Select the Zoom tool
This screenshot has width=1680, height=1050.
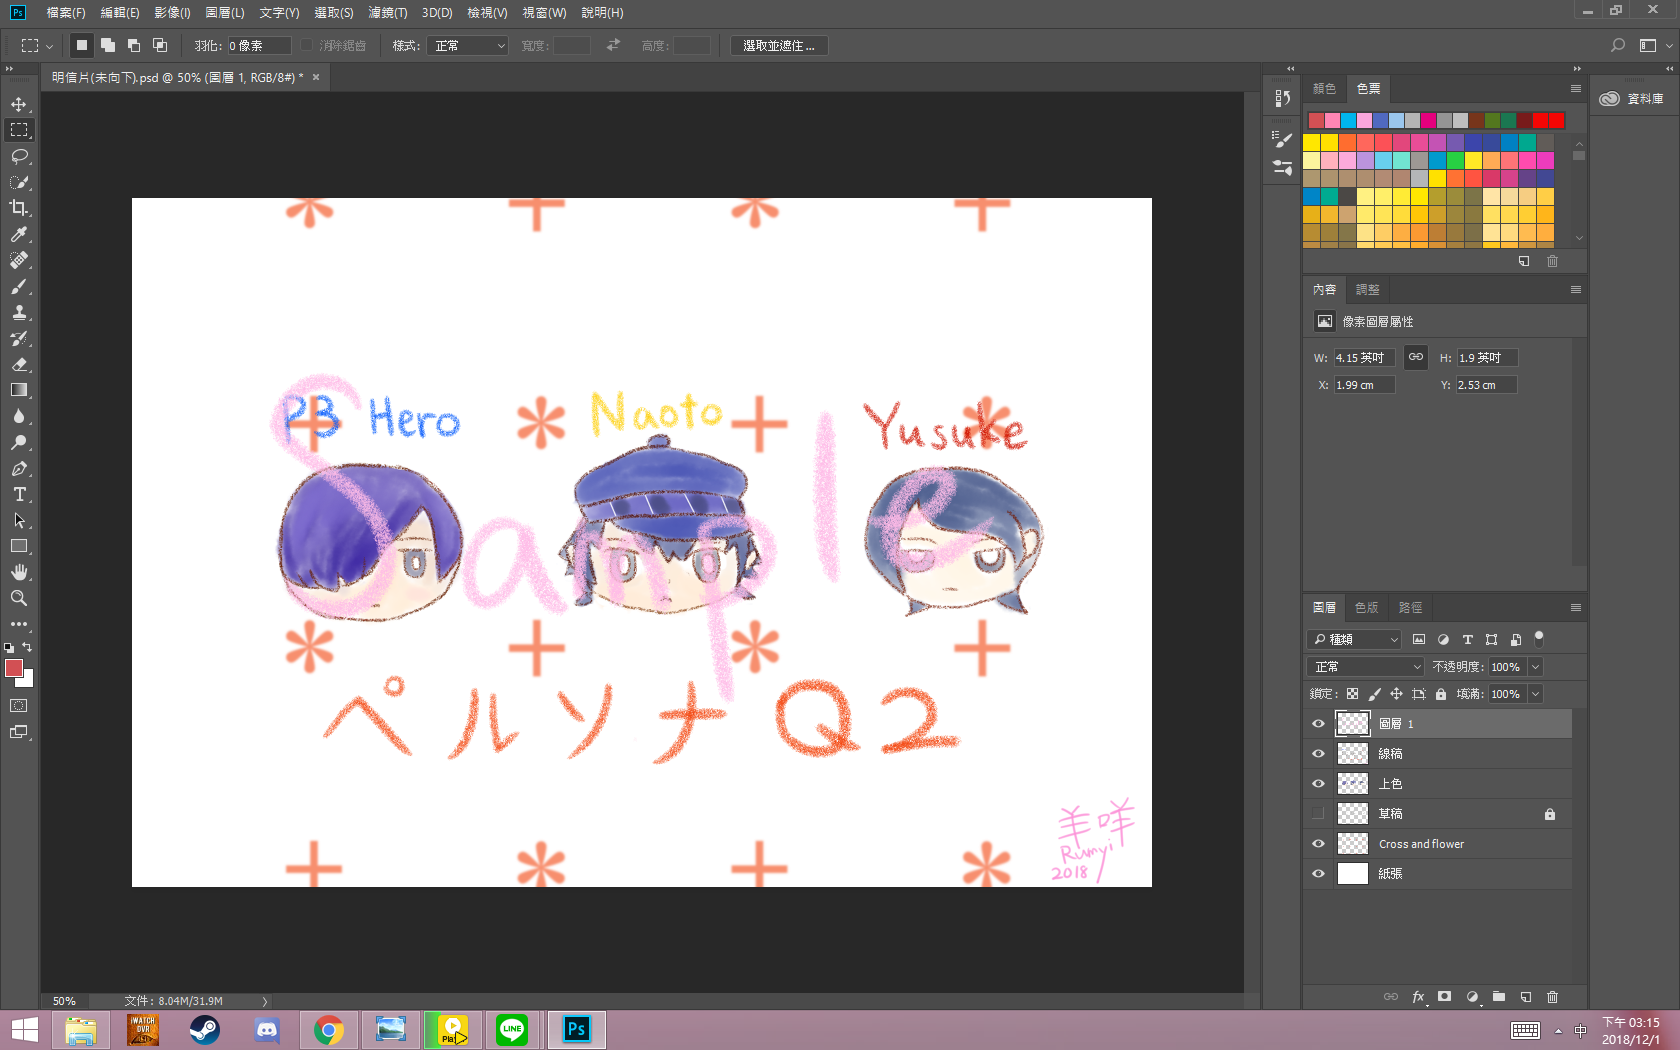19,598
